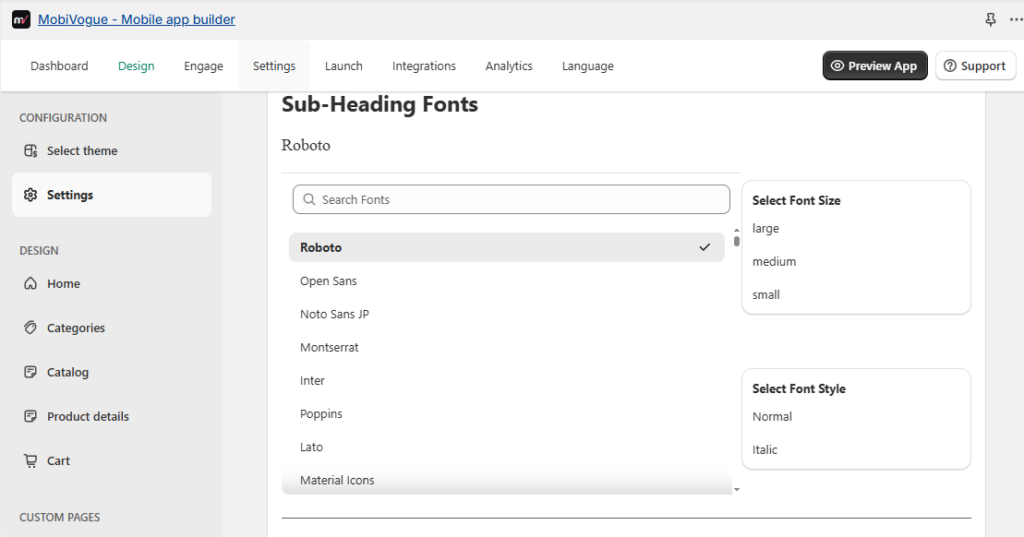This screenshot has height=537, width=1024.
Task: Focus the Search Fonts input field
Action: click(x=511, y=199)
